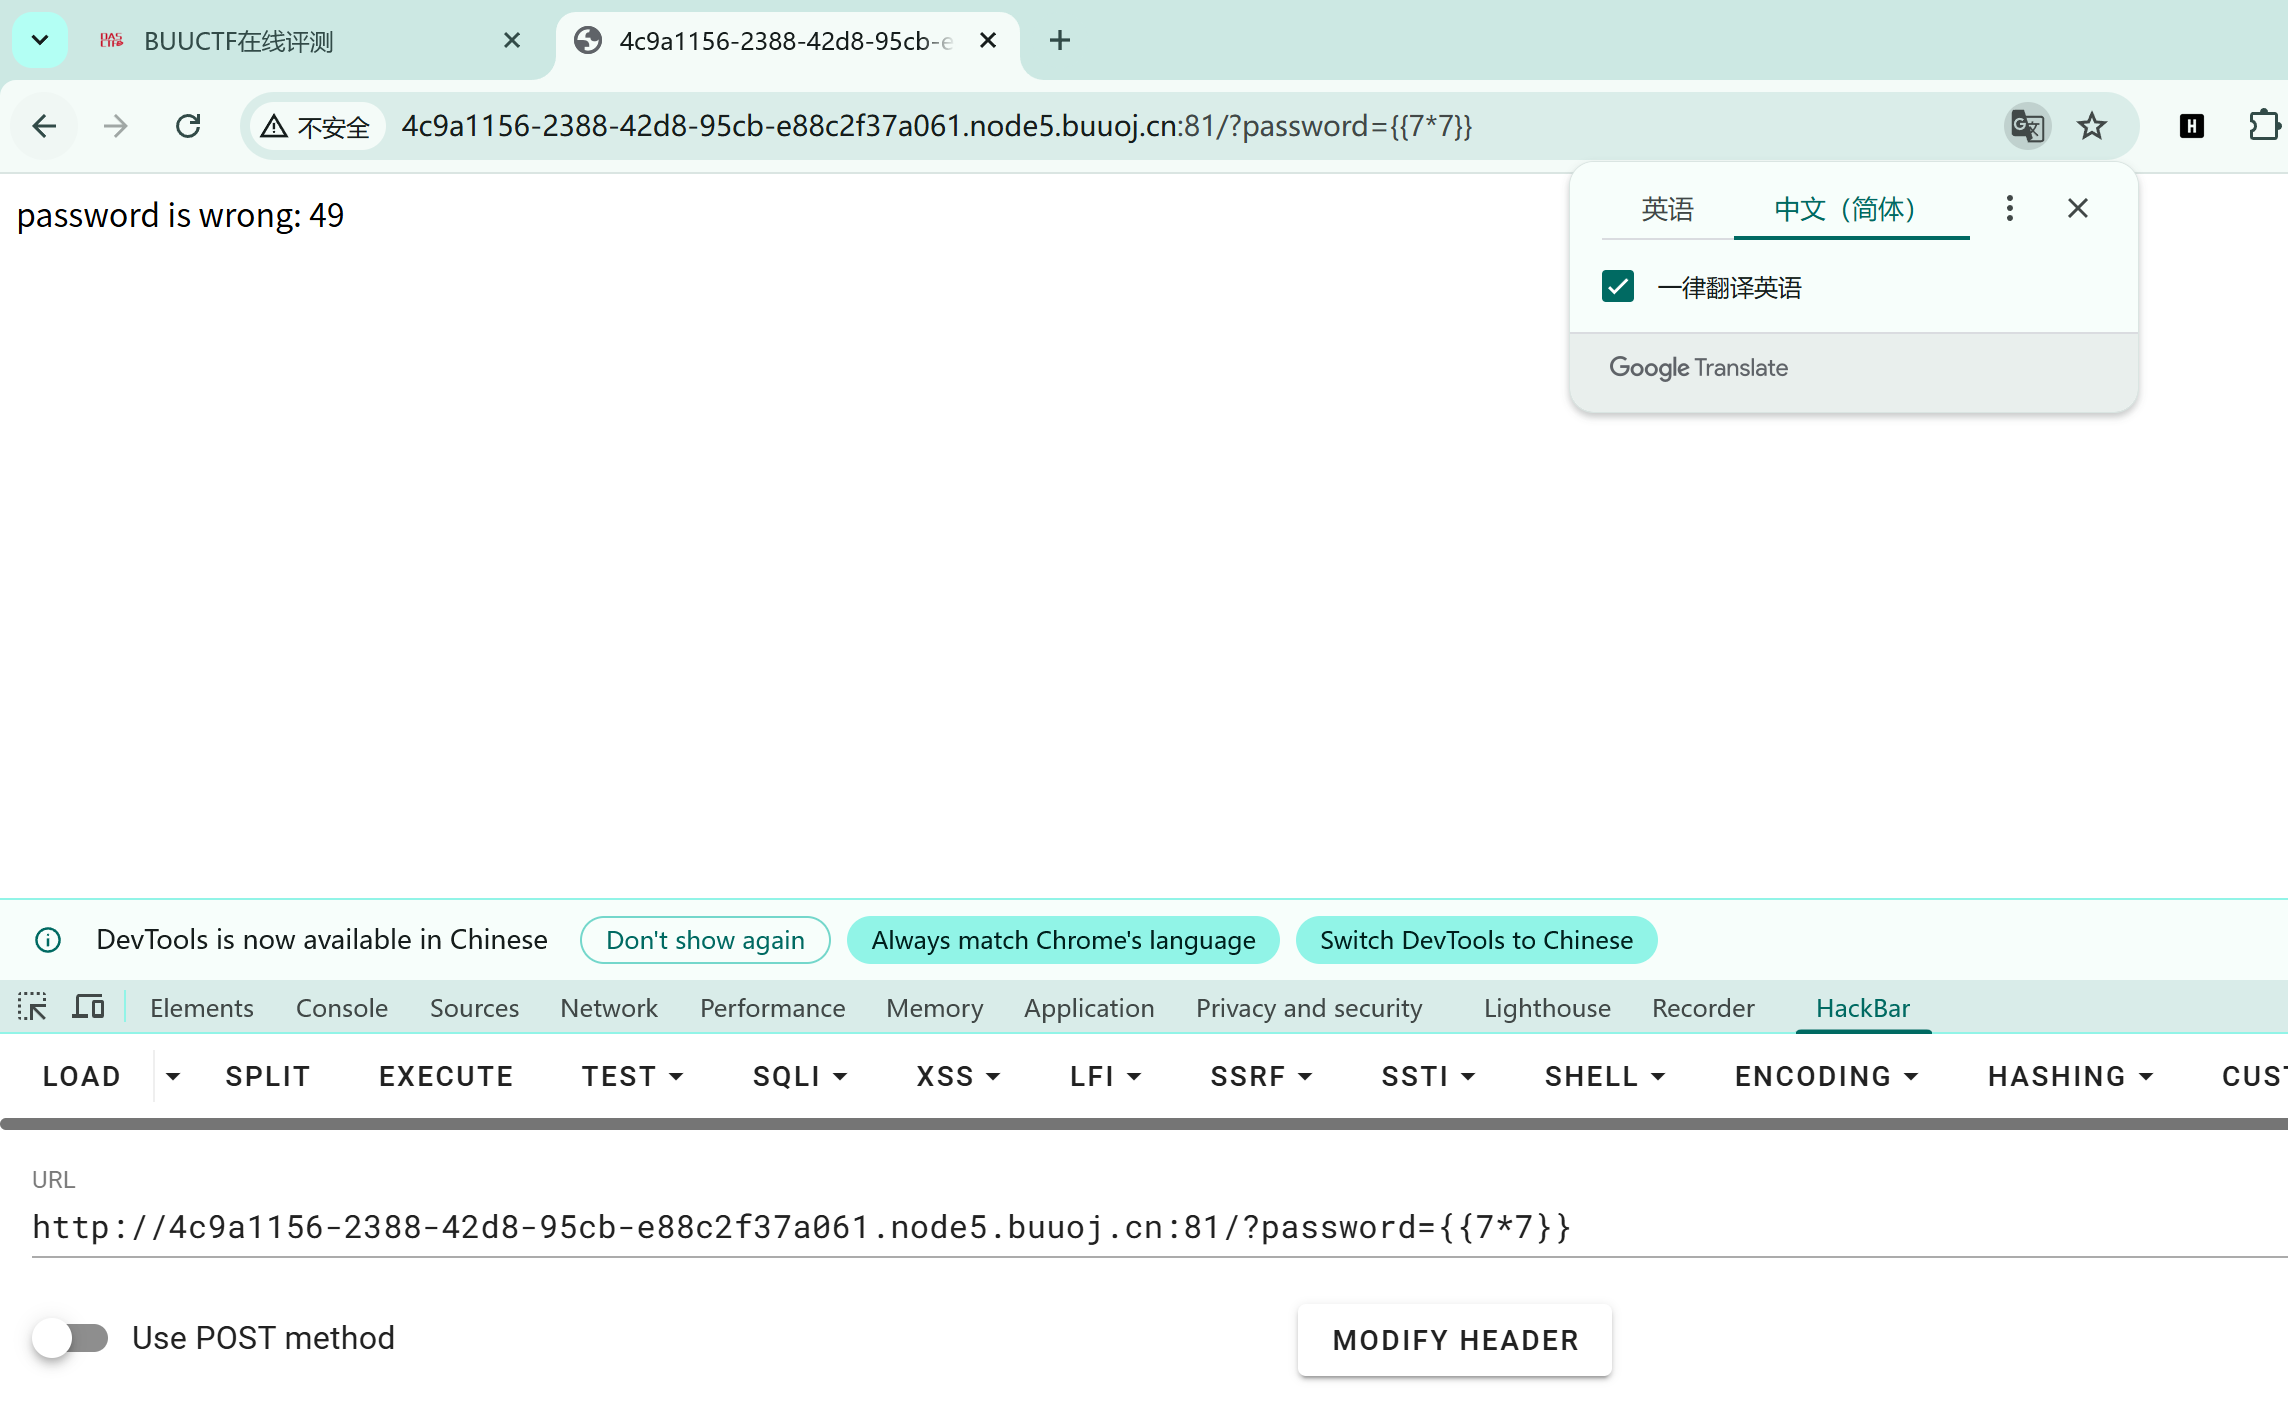Enable the Use POST method switch
Image resolution: width=2288 pixels, height=1416 pixels.
(70, 1338)
